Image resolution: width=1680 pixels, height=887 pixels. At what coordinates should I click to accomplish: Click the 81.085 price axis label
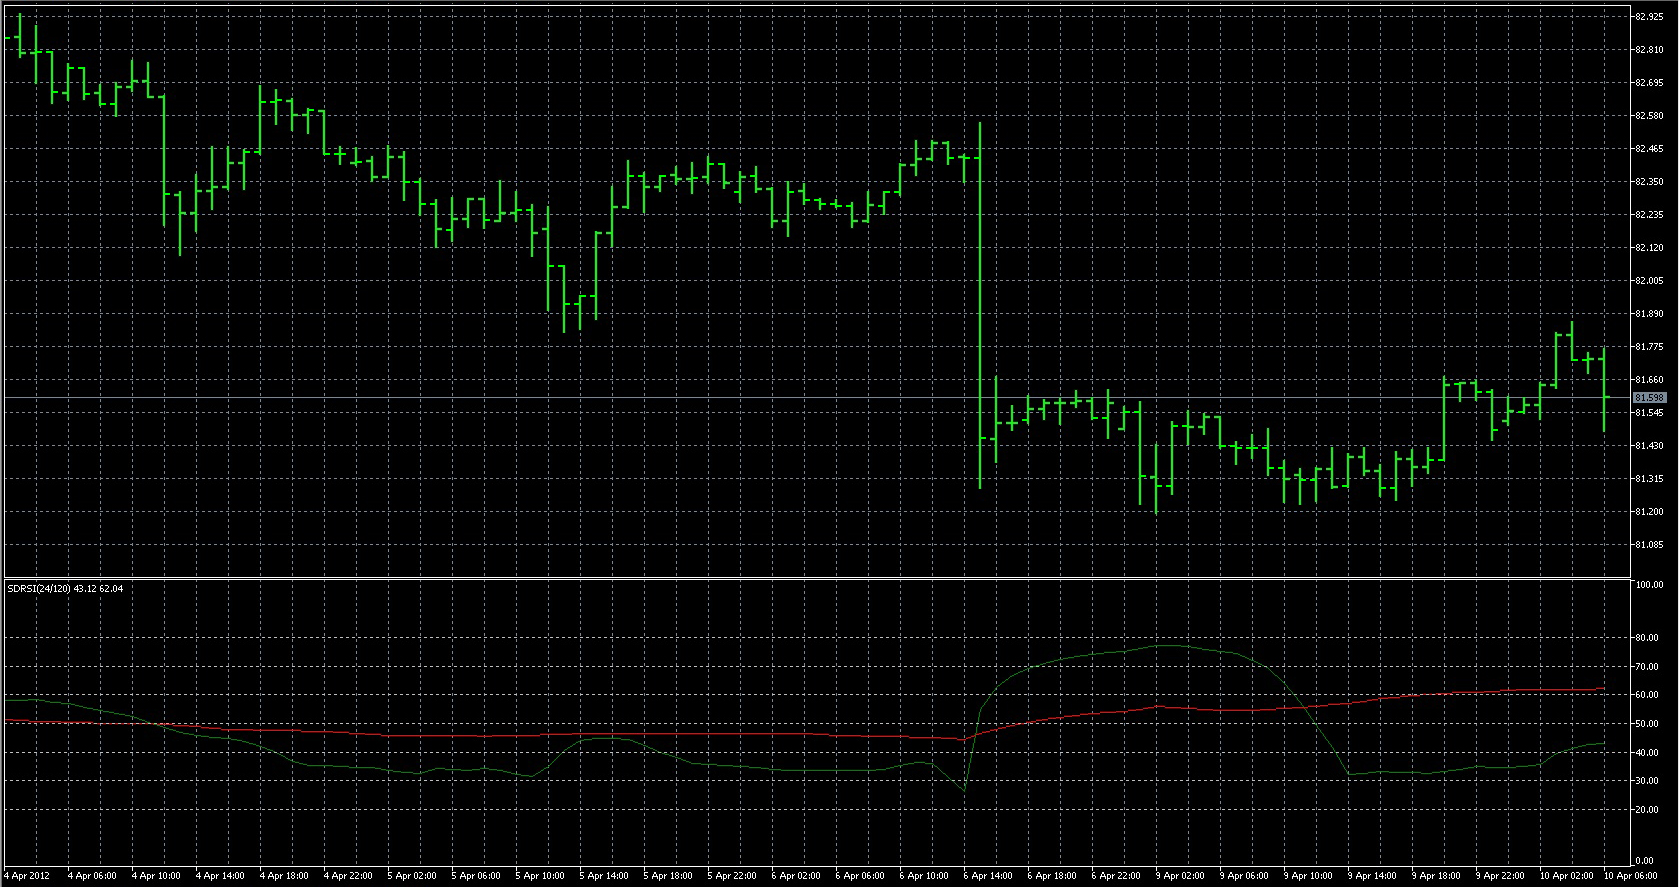tap(1650, 545)
